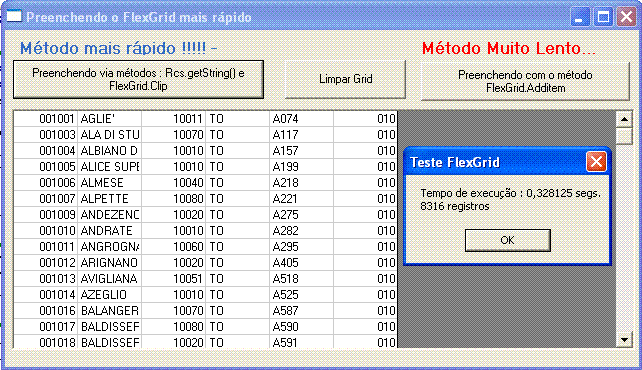Select cell 001017

tap(46, 327)
